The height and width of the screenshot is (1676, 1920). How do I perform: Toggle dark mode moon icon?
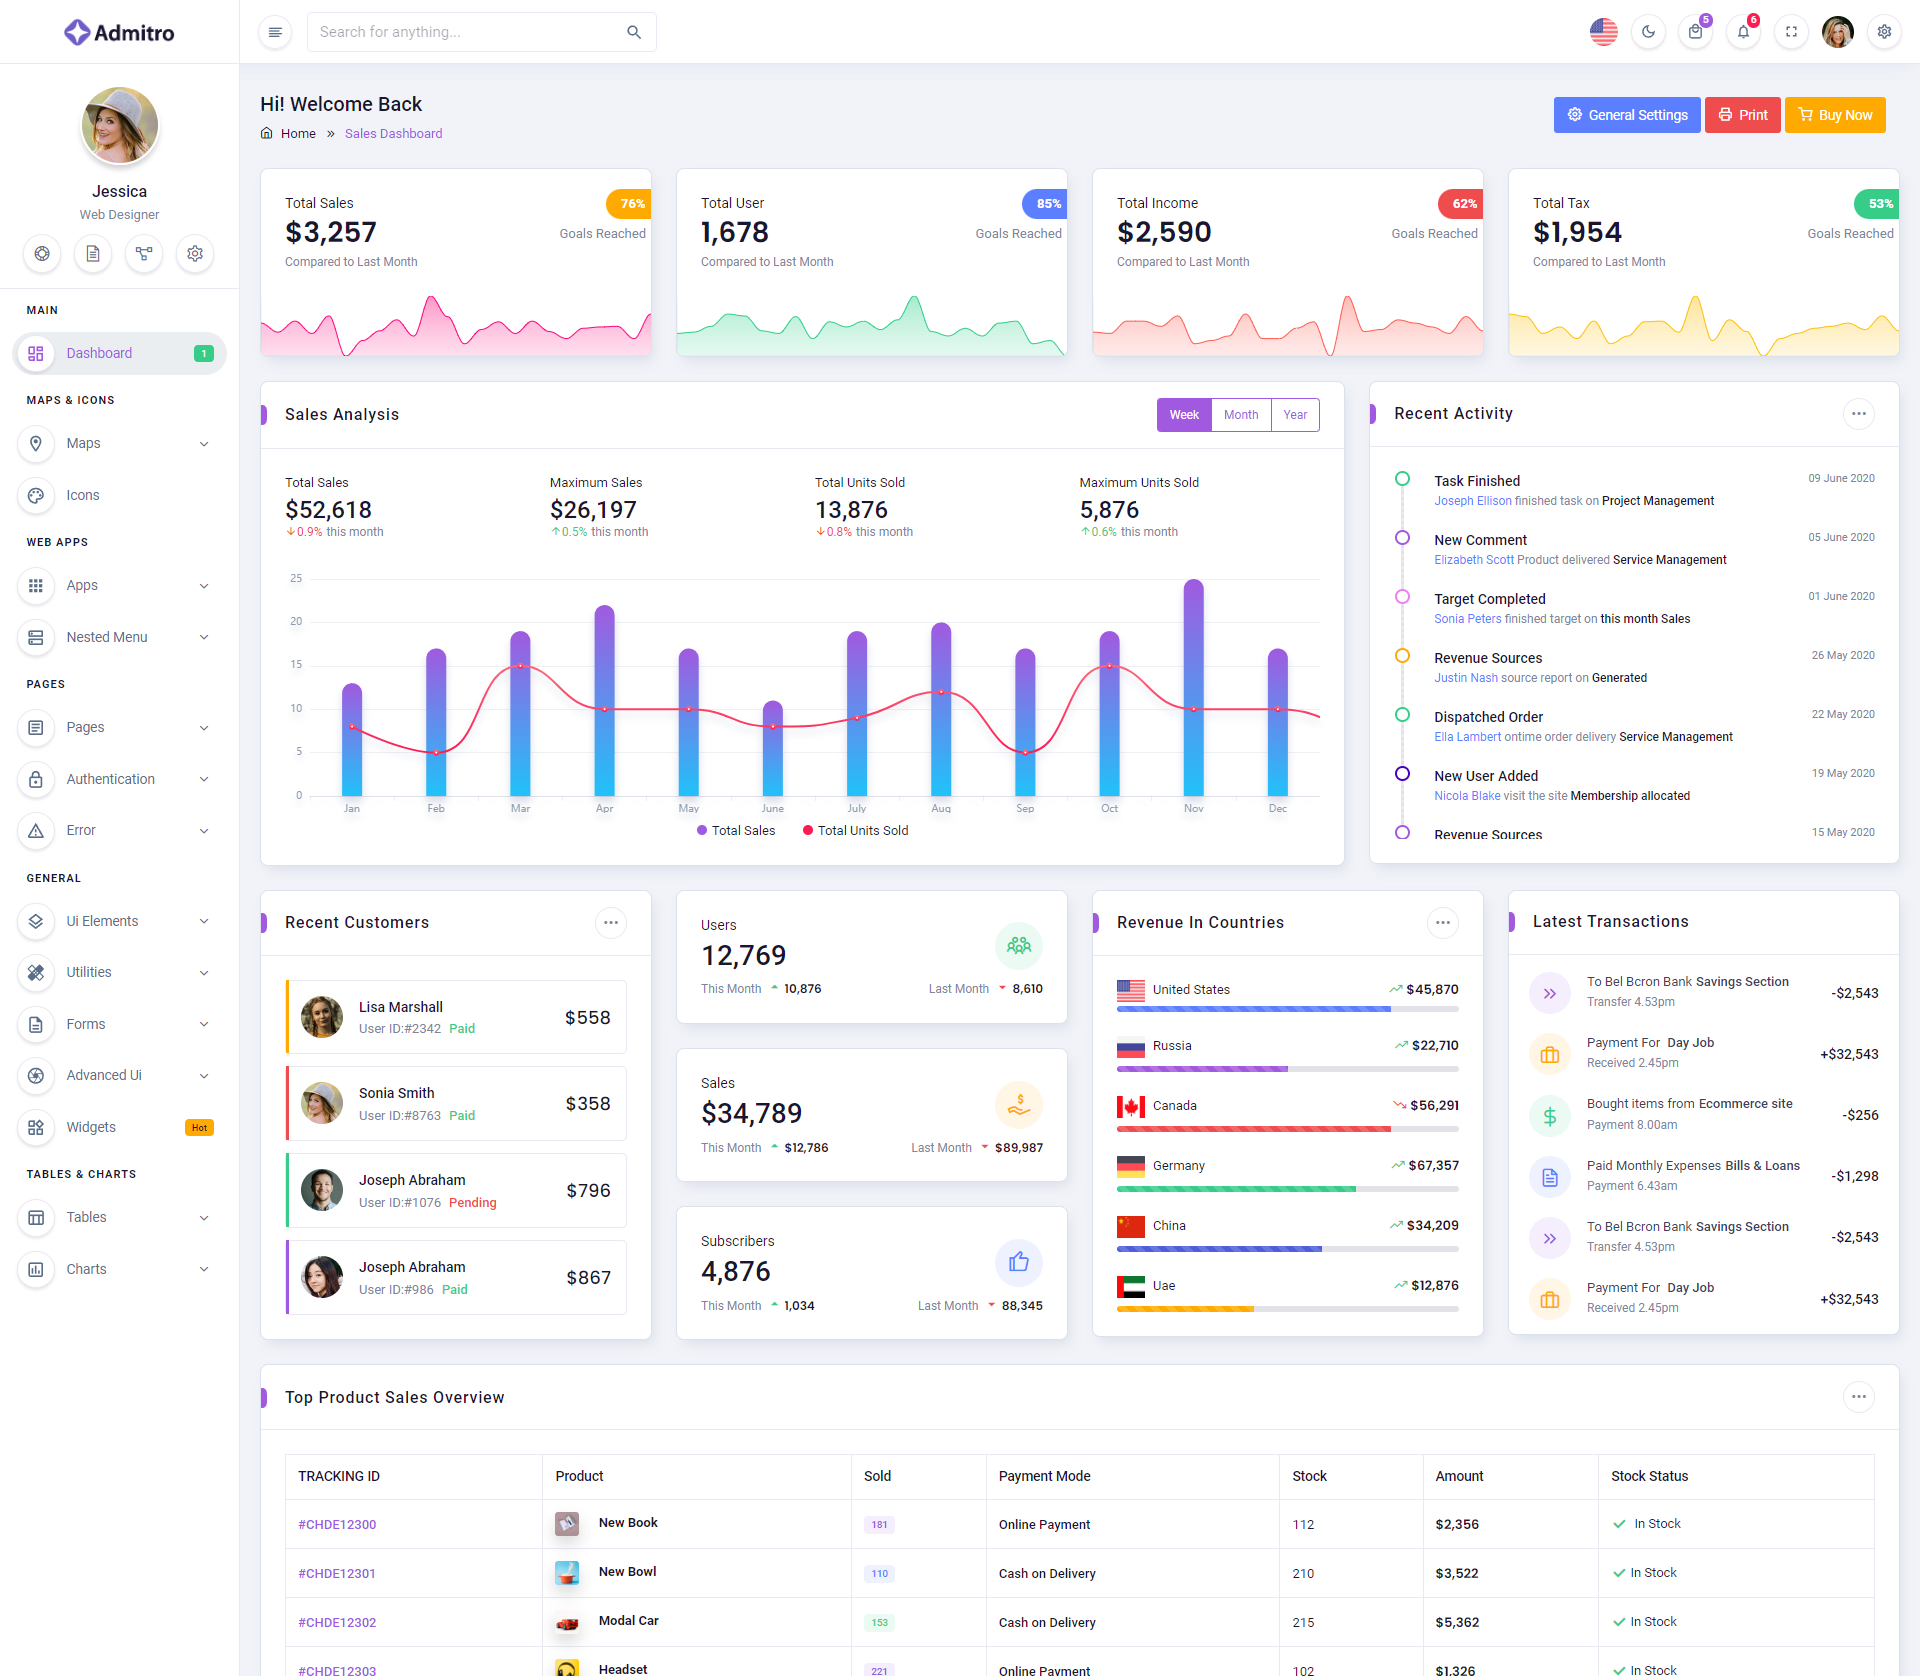tap(1648, 32)
